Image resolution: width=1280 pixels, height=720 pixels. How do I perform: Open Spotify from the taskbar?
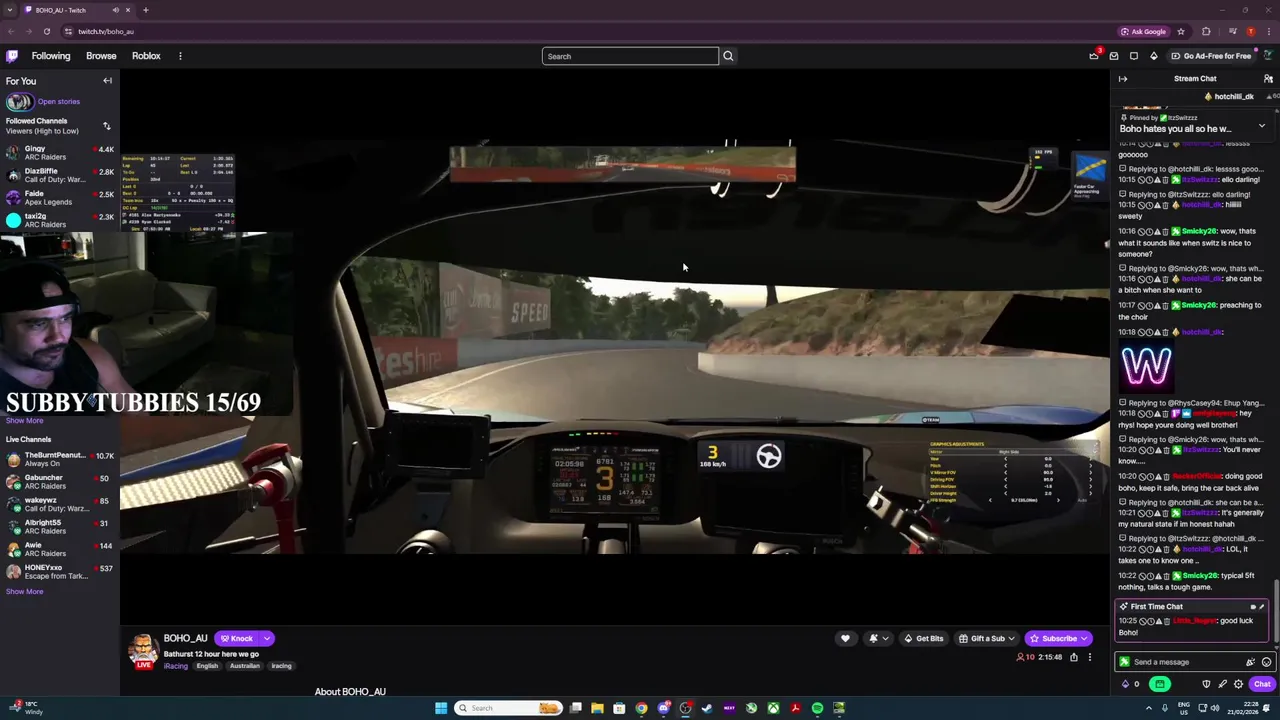pyautogui.click(x=817, y=708)
